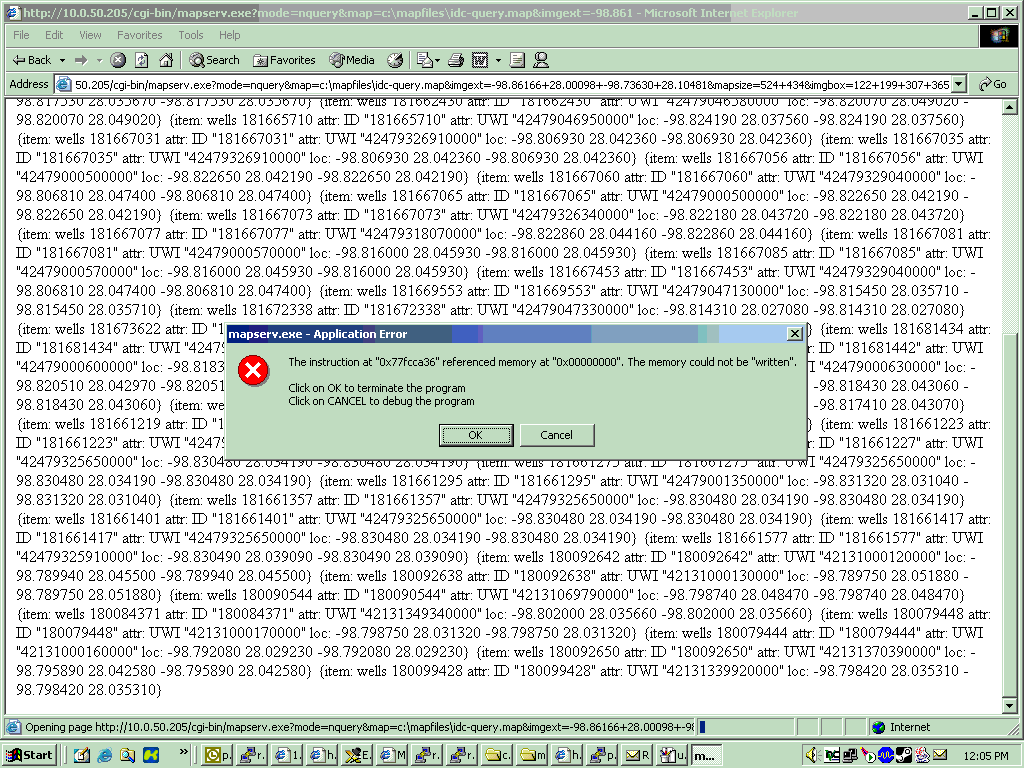Click the vertical scrollbar down arrow
Image resolution: width=1024 pixels, height=768 pixels.
pos(1011,708)
